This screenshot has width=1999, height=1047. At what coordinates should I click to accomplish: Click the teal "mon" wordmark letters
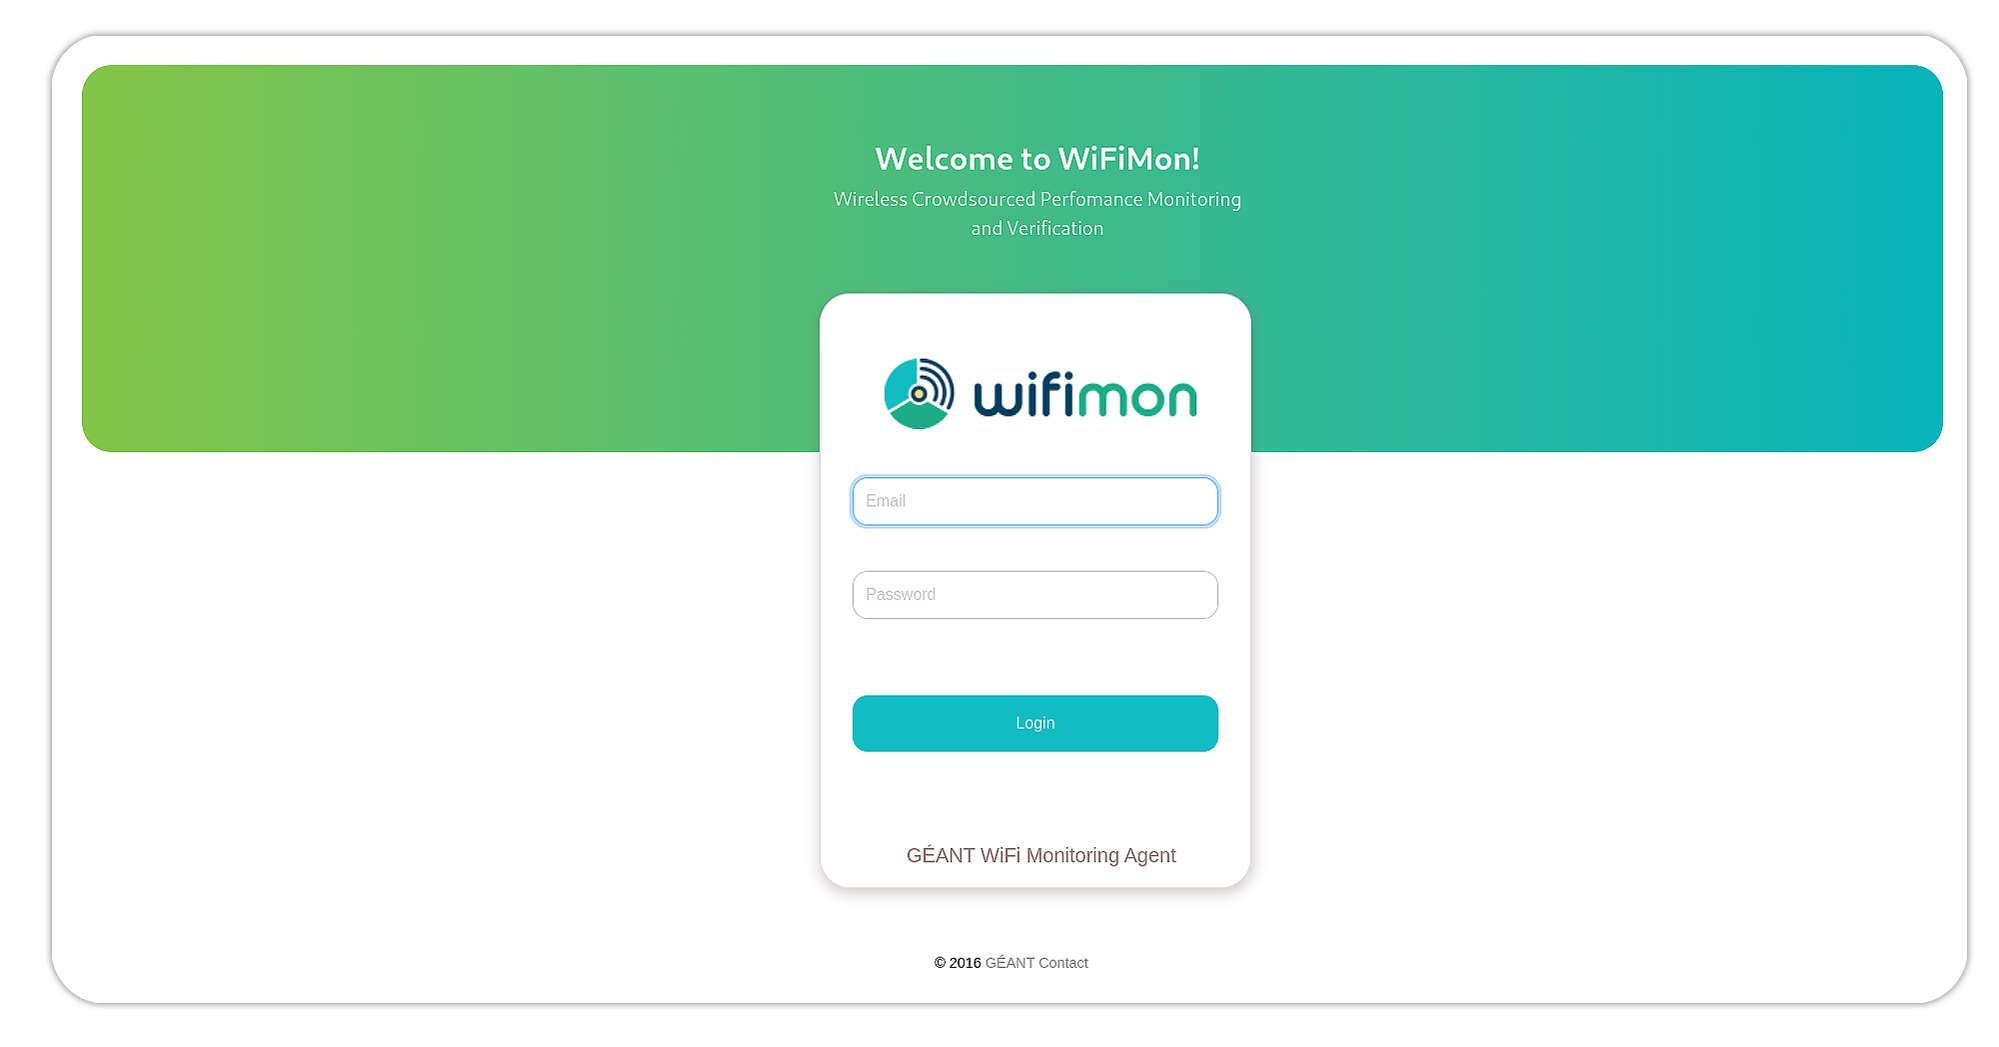pos(1137,398)
